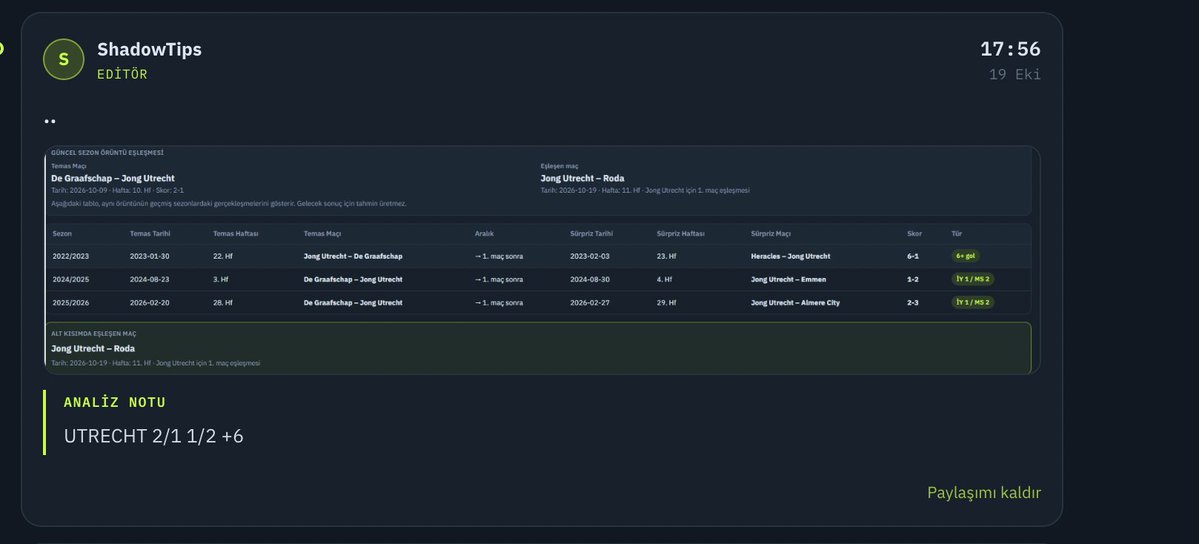The height and width of the screenshot is (544, 1199).
Task: Click the 6-1 score cell
Action: [913, 256]
